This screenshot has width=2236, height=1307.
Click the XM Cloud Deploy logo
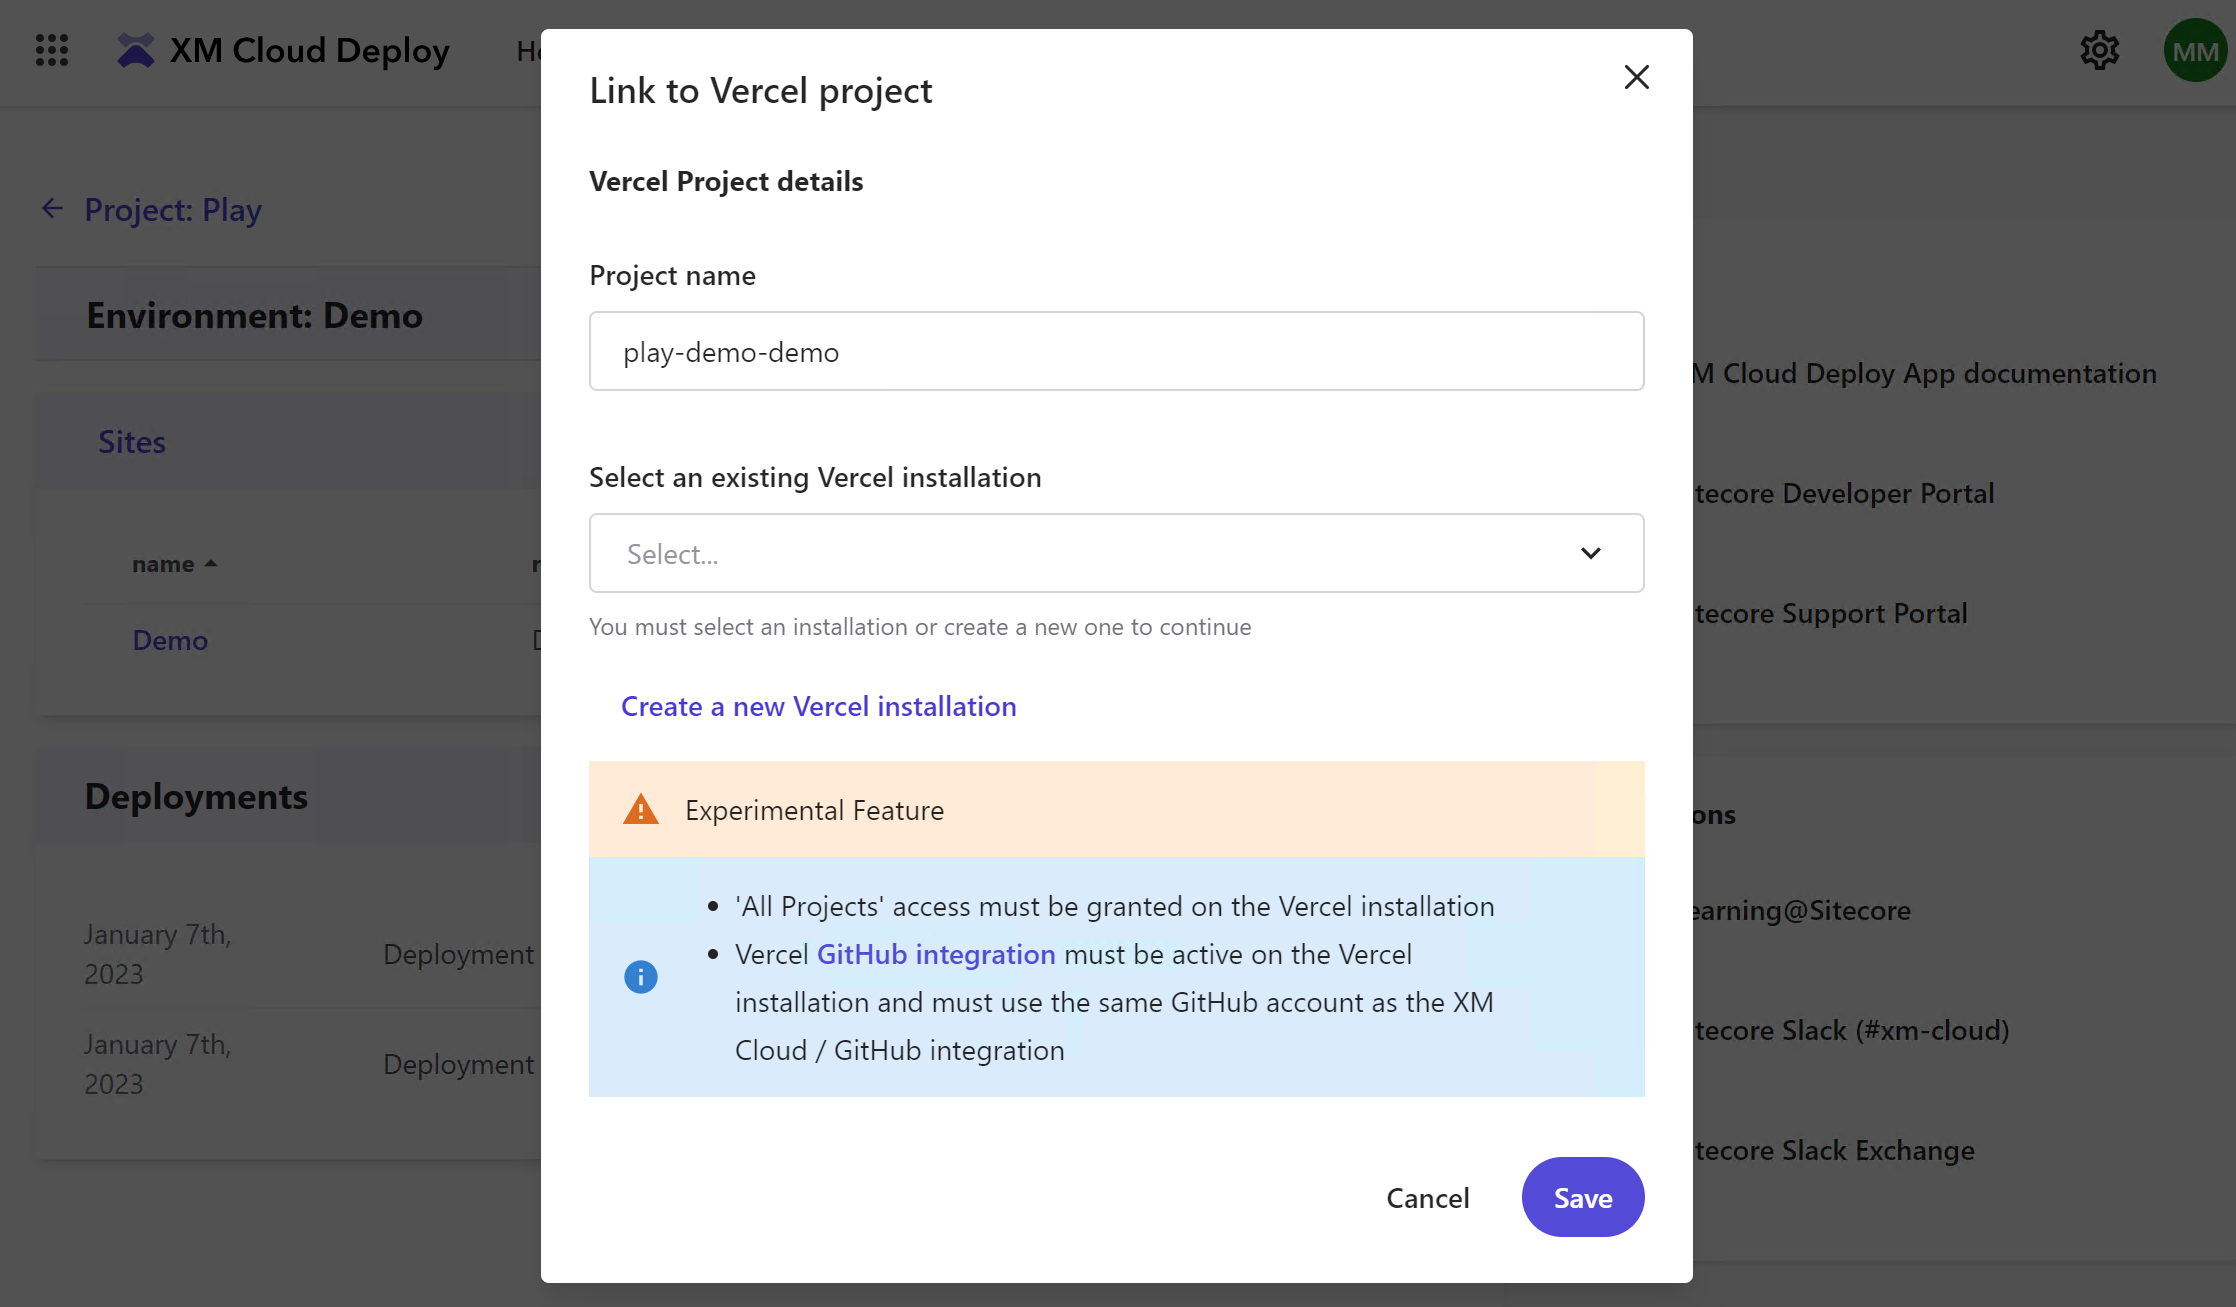click(x=283, y=50)
